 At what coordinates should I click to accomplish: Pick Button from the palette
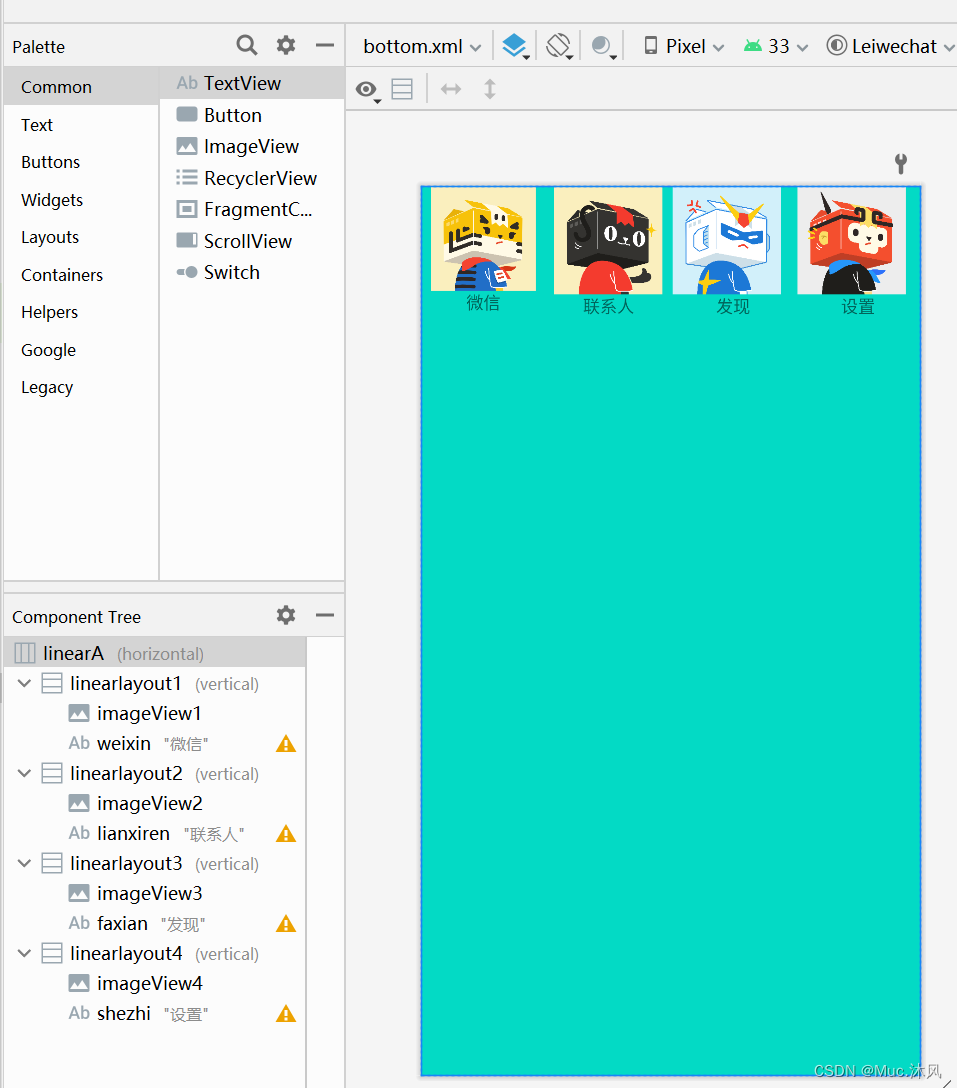pos(252,115)
